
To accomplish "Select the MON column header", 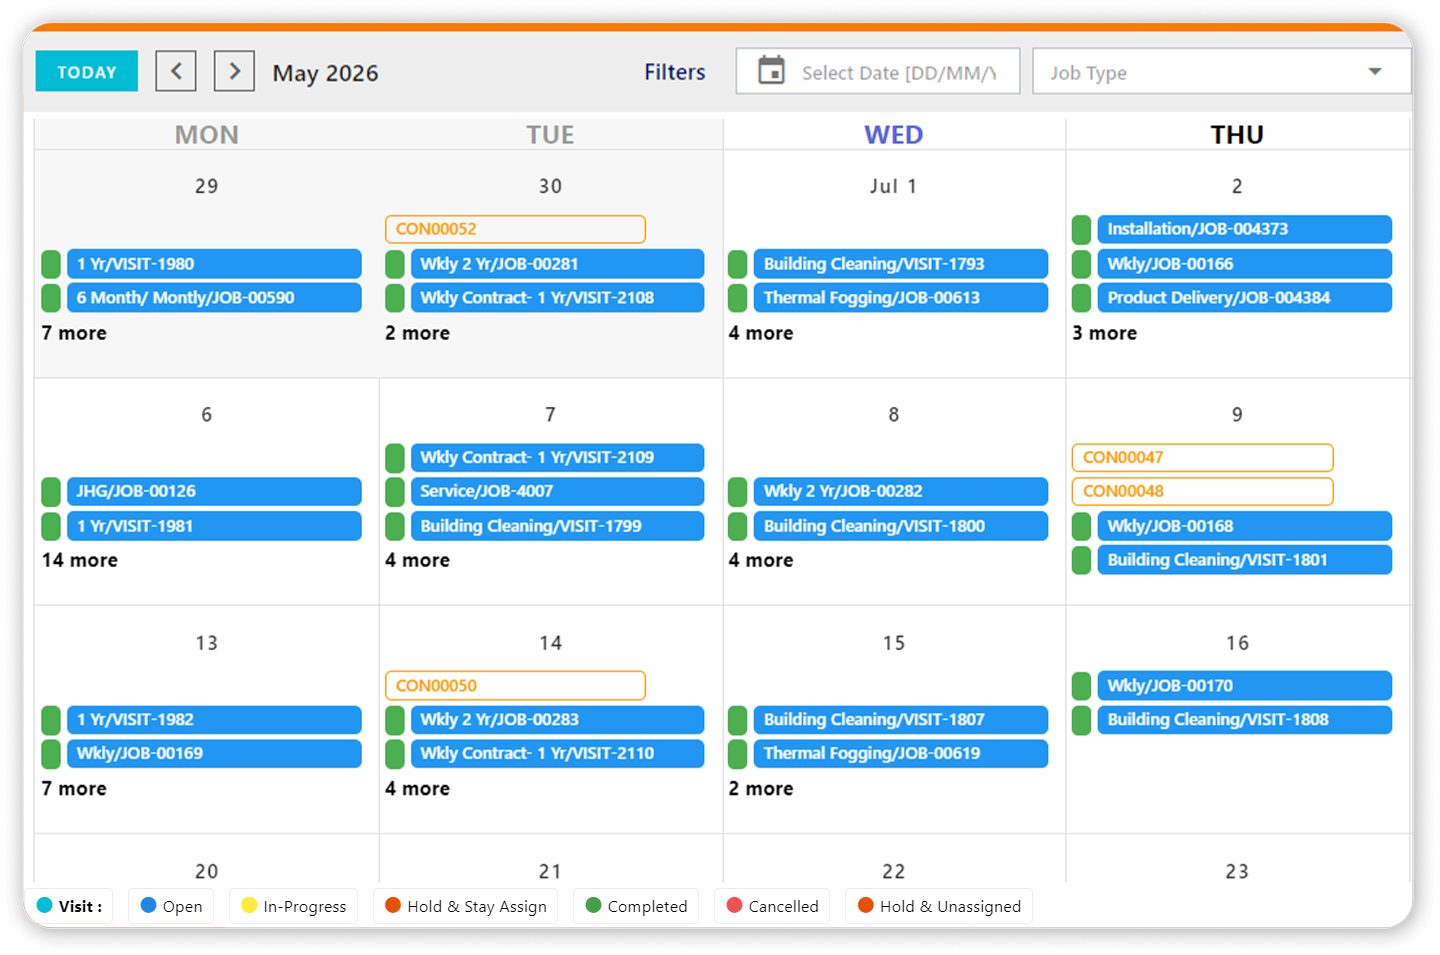I will tap(207, 135).
